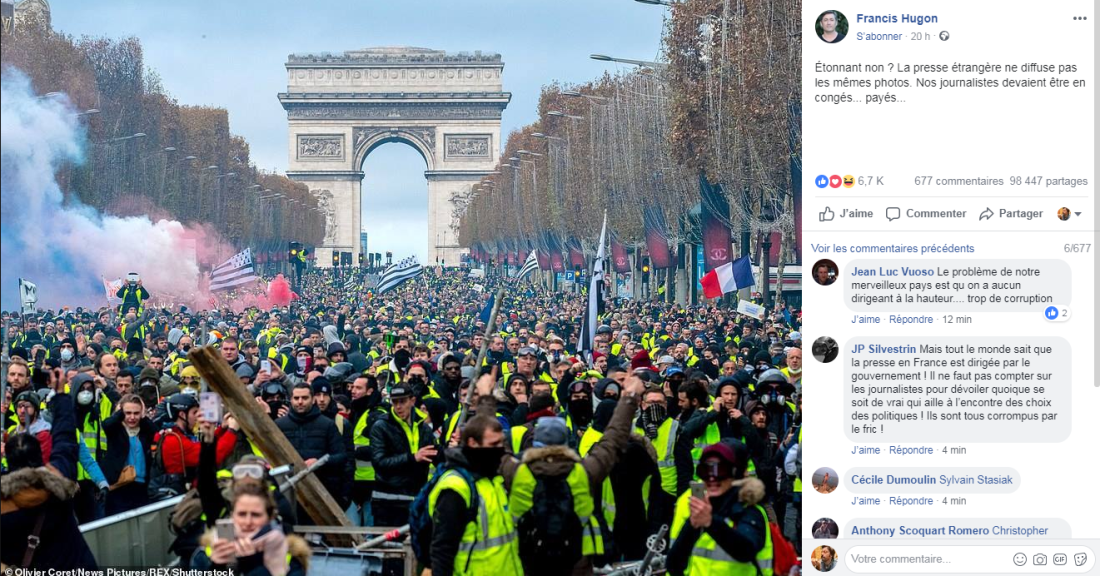This screenshot has width=1100, height=576.
Task: Click into the Votre commentaire field
Action: click(927, 559)
